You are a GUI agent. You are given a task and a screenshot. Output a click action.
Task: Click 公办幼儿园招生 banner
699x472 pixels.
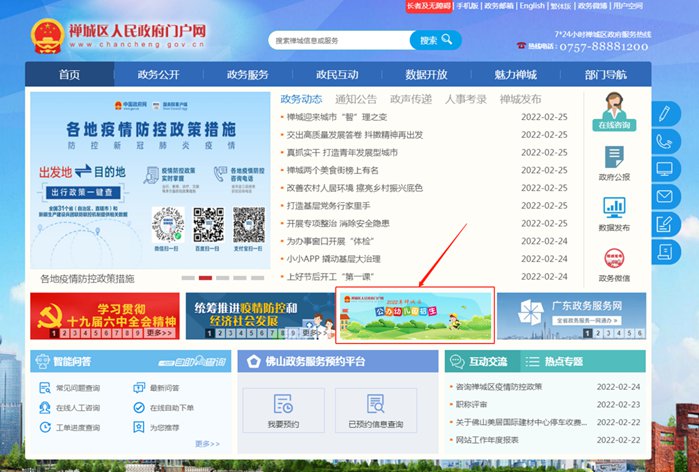pyautogui.click(x=415, y=315)
